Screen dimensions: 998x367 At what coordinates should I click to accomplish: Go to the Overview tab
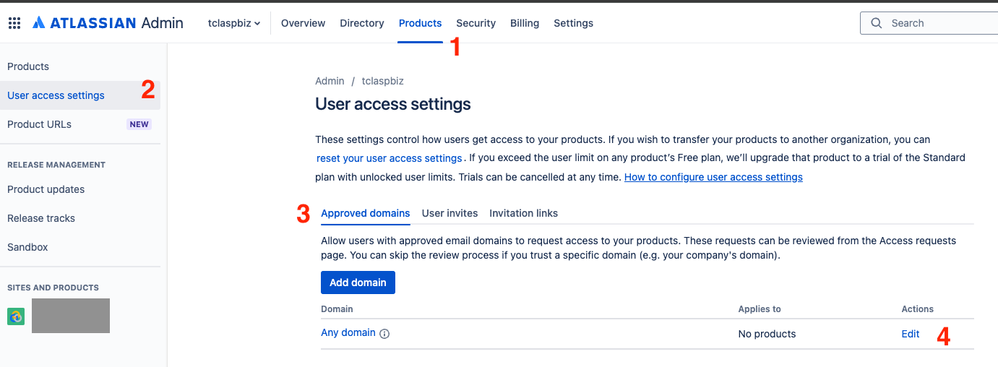point(303,24)
